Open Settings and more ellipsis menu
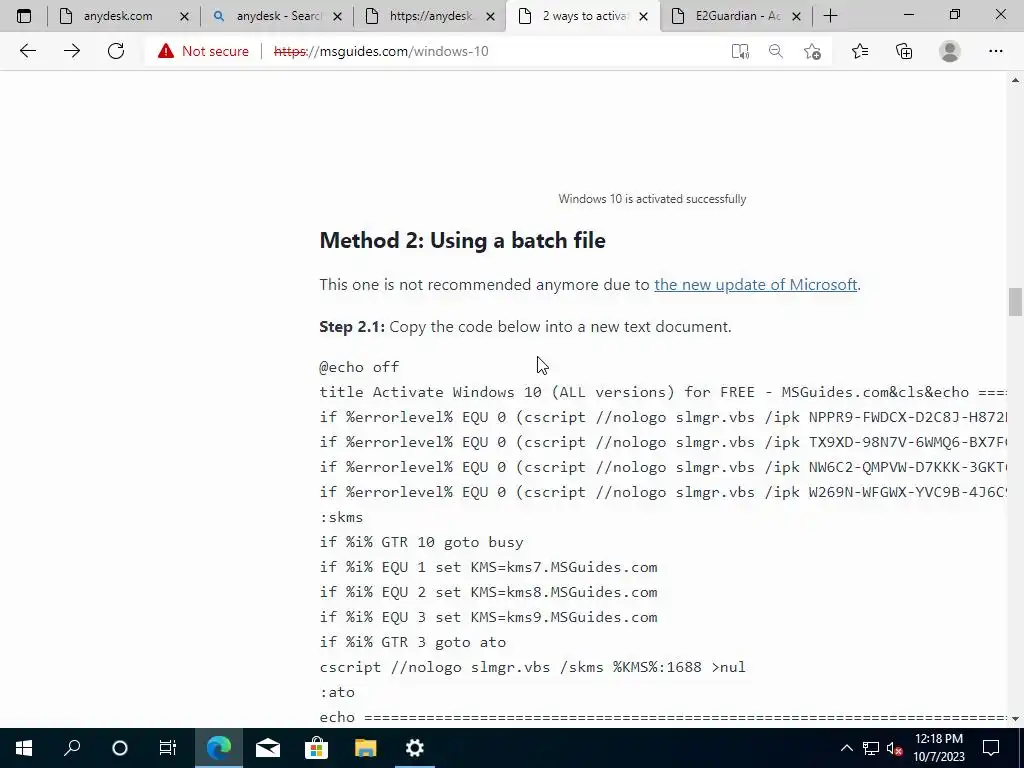Image resolution: width=1024 pixels, height=768 pixels. point(995,51)
